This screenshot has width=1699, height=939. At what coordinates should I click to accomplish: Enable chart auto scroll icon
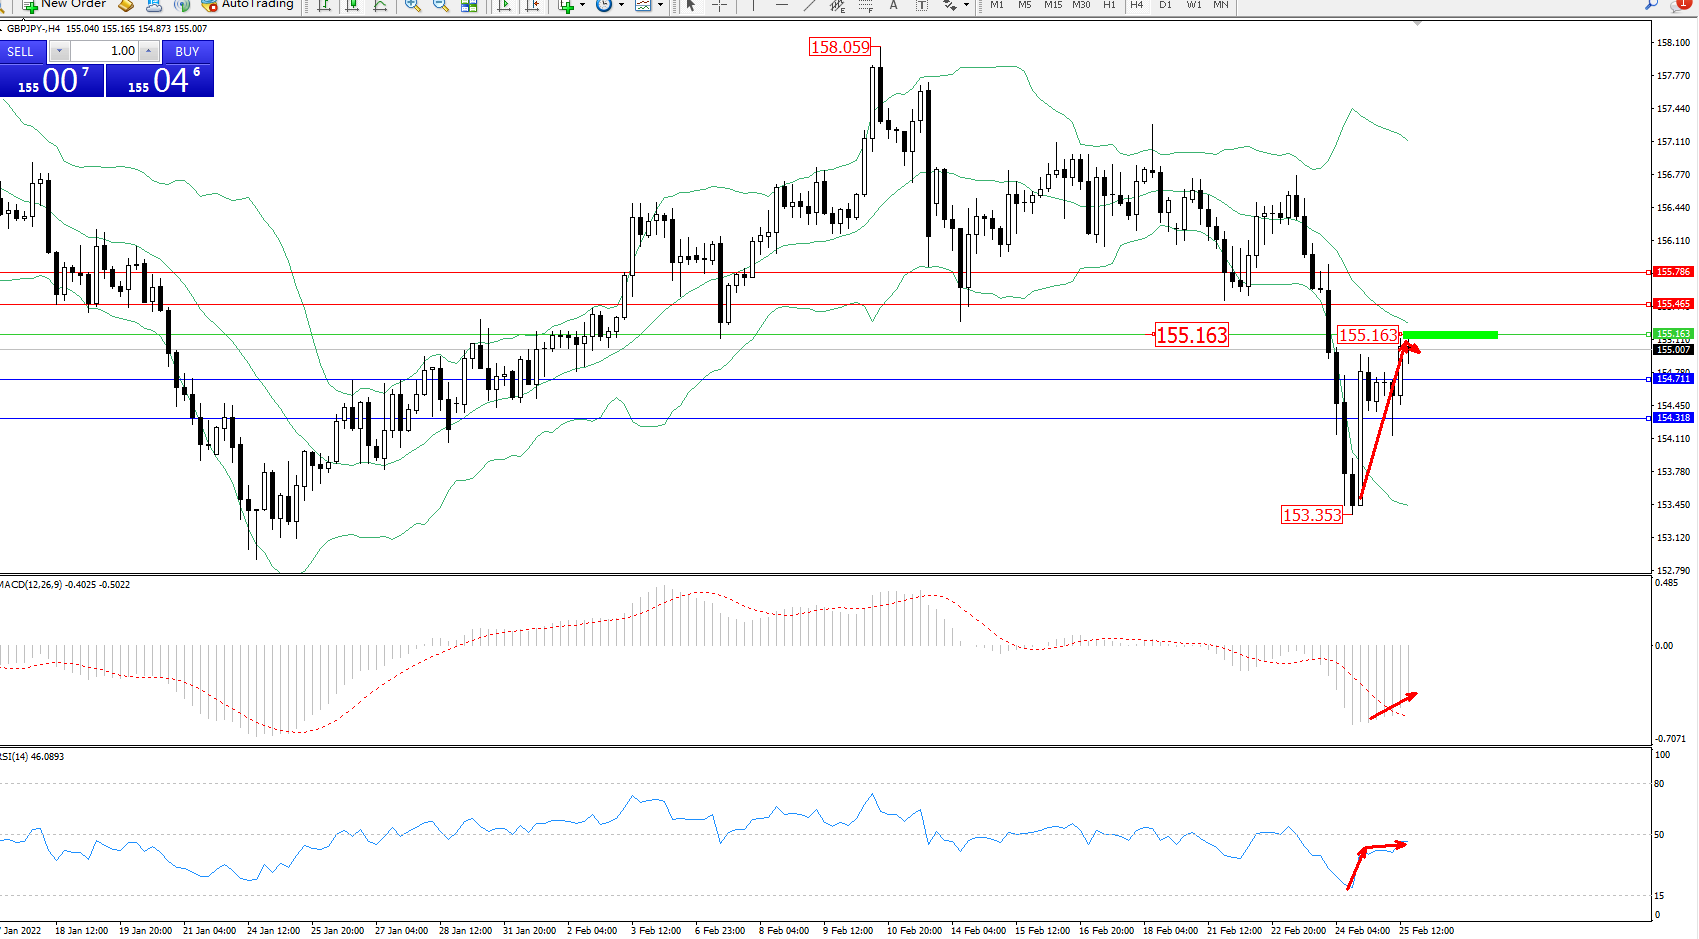pyautogui.click(x=505, y=6)
